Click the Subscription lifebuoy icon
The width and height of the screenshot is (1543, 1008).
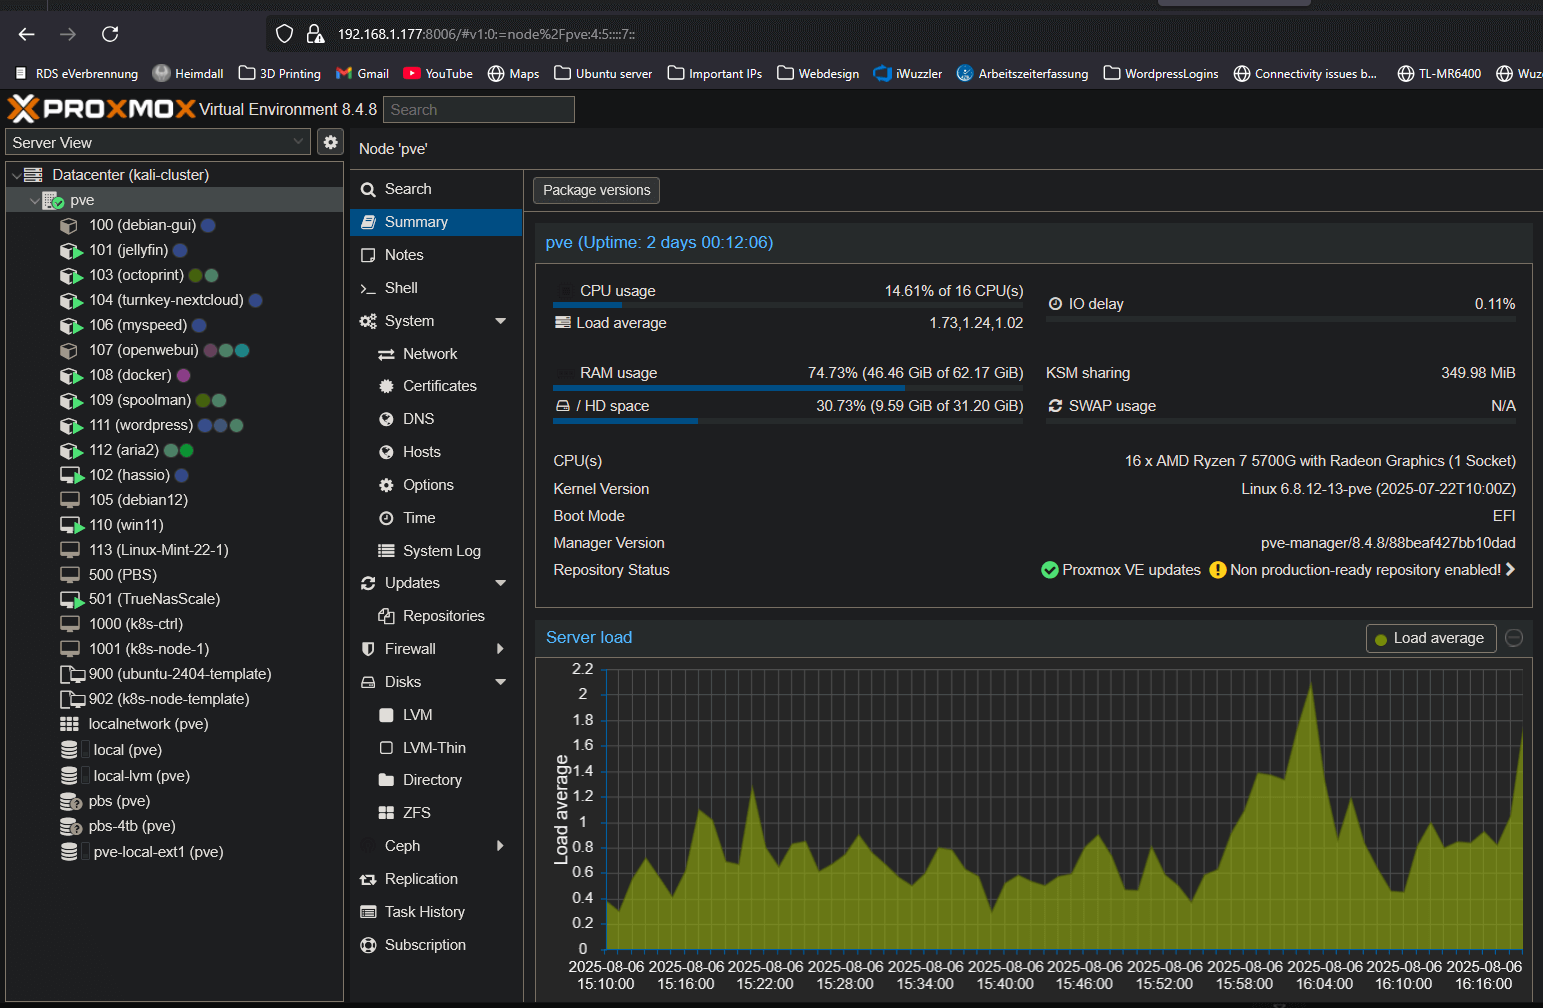368,945
